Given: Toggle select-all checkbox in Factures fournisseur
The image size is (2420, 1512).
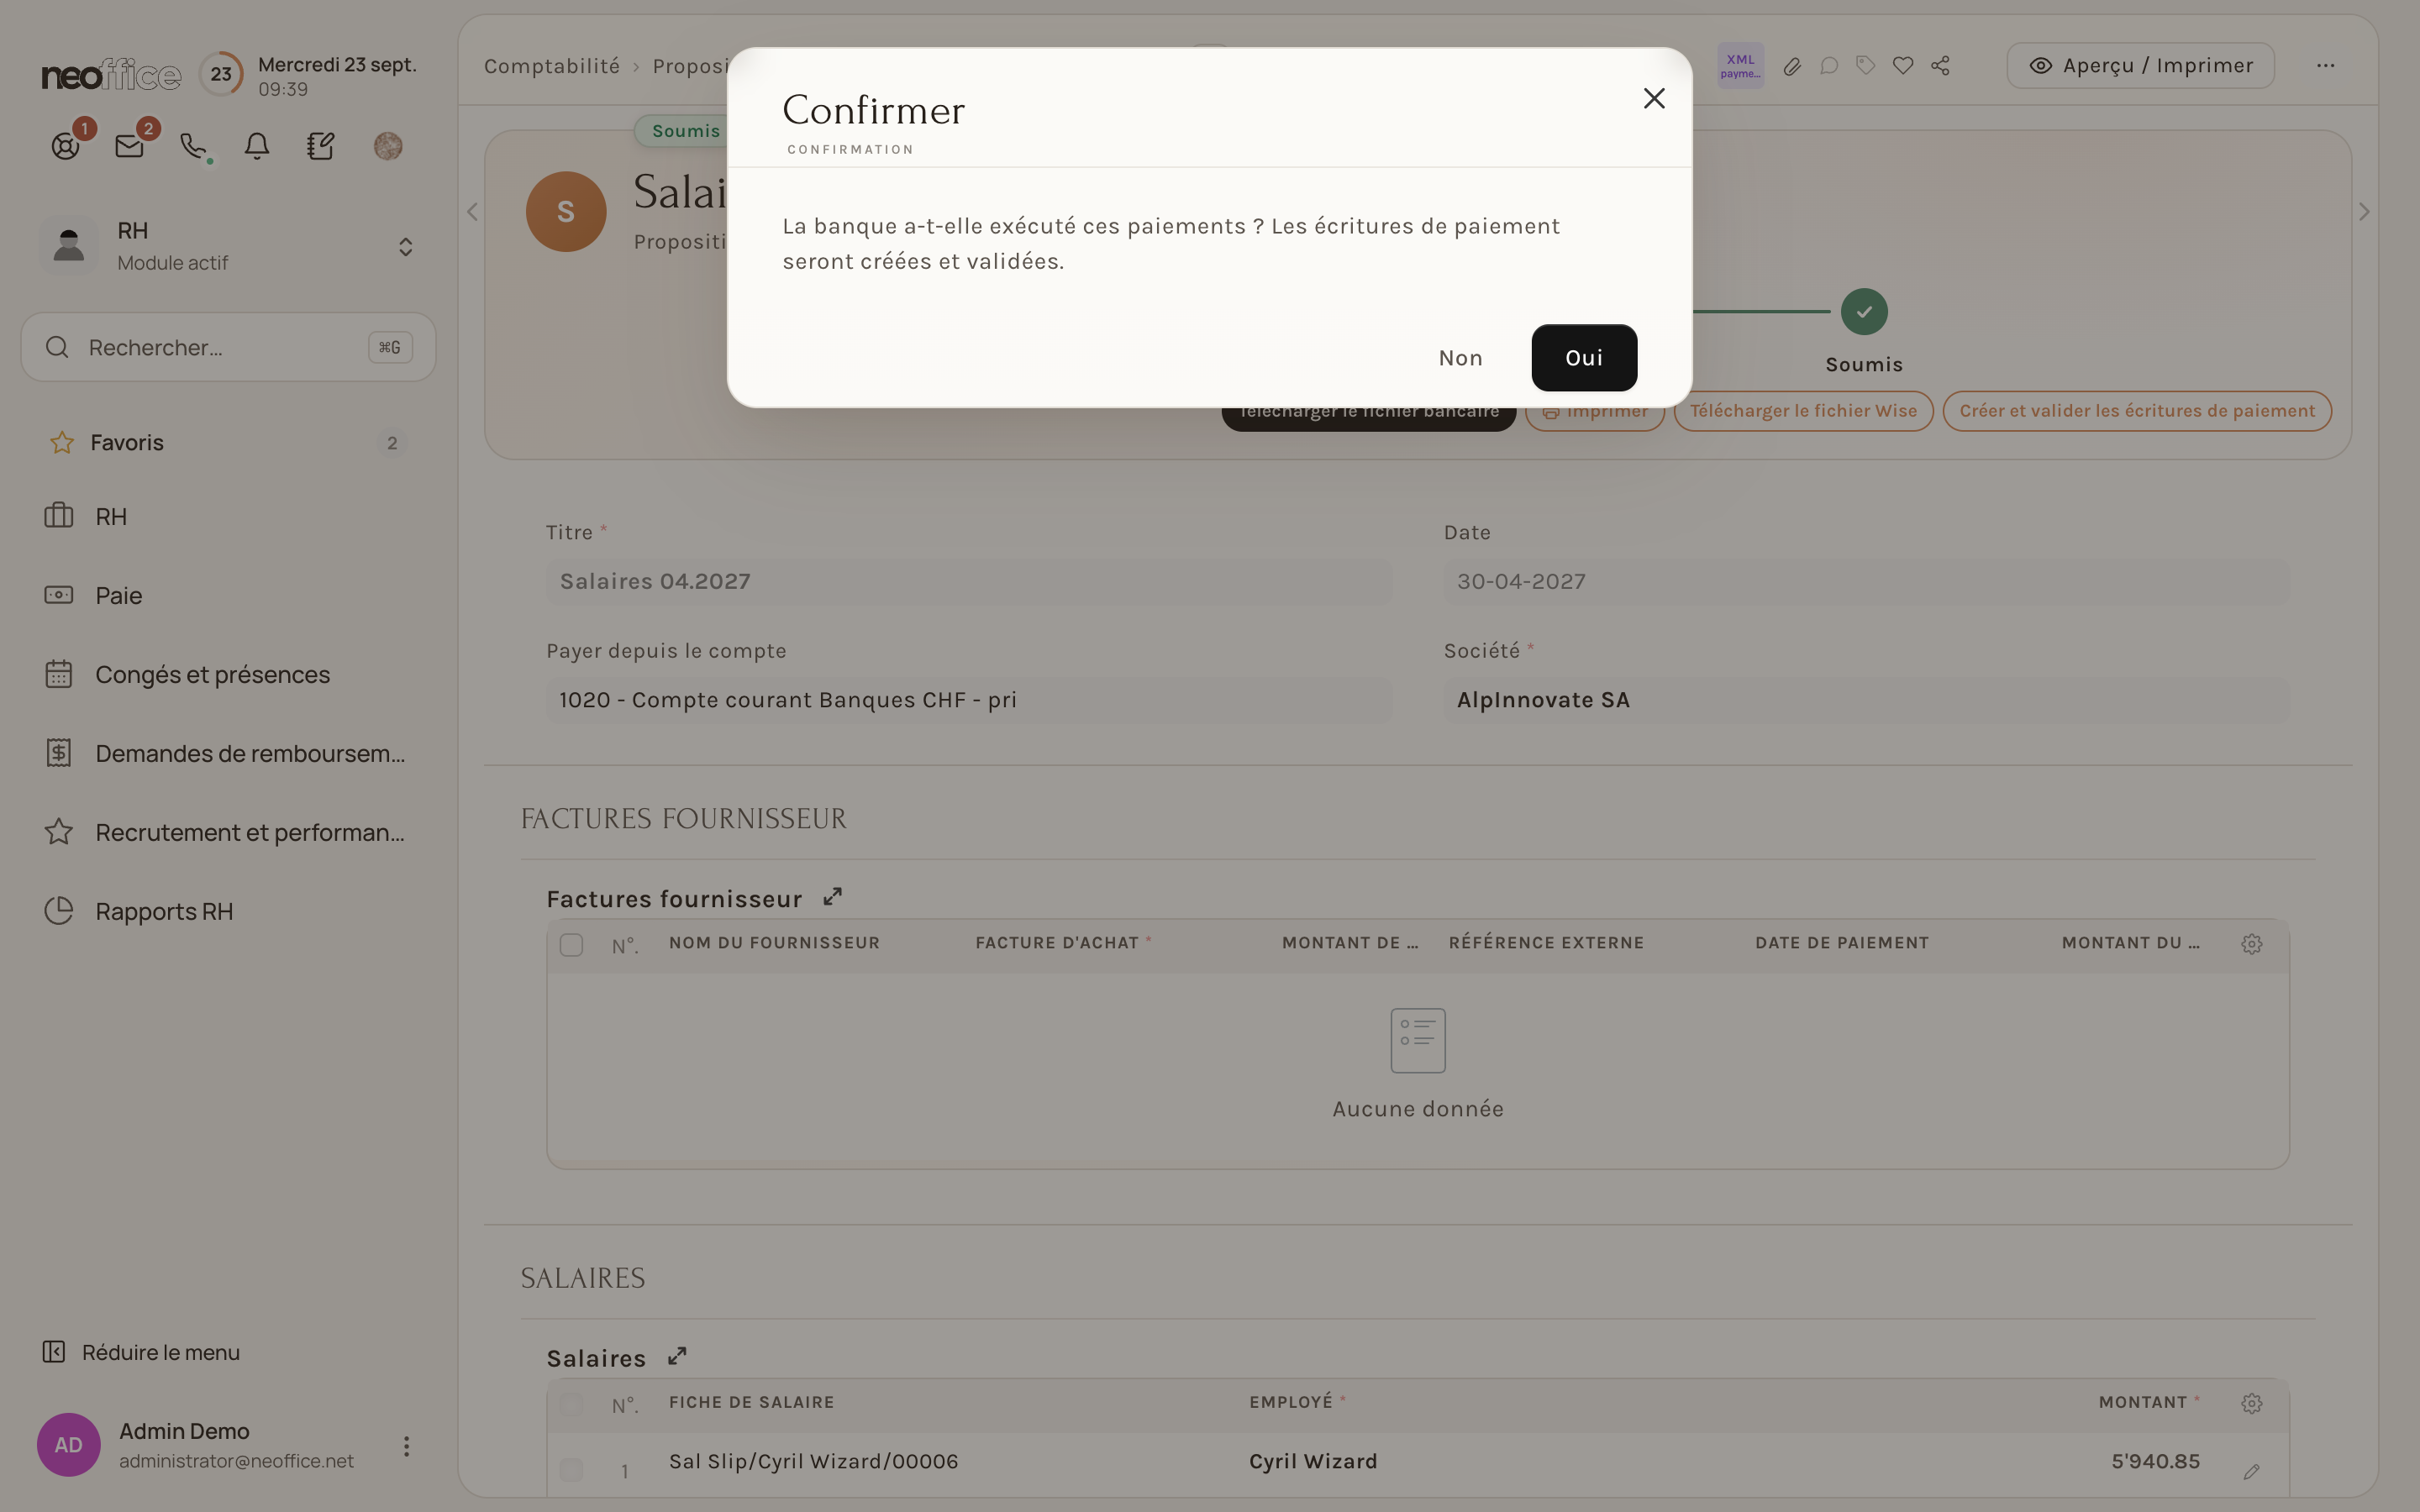Looking at the screenshot, I should 571,945.
